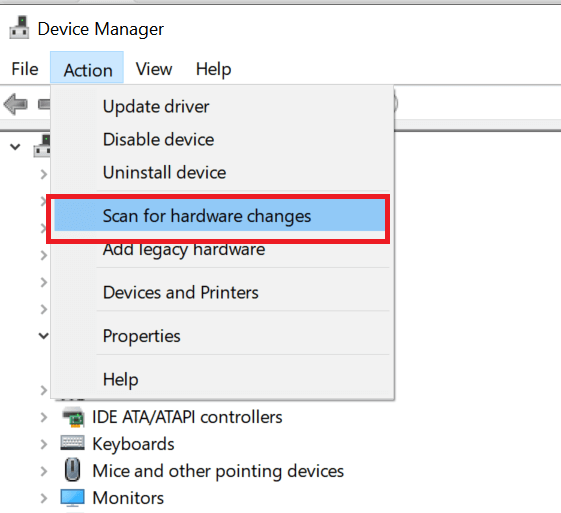Click the mouse pointing devices icon

pyautogui.click(x=73, y=470)
